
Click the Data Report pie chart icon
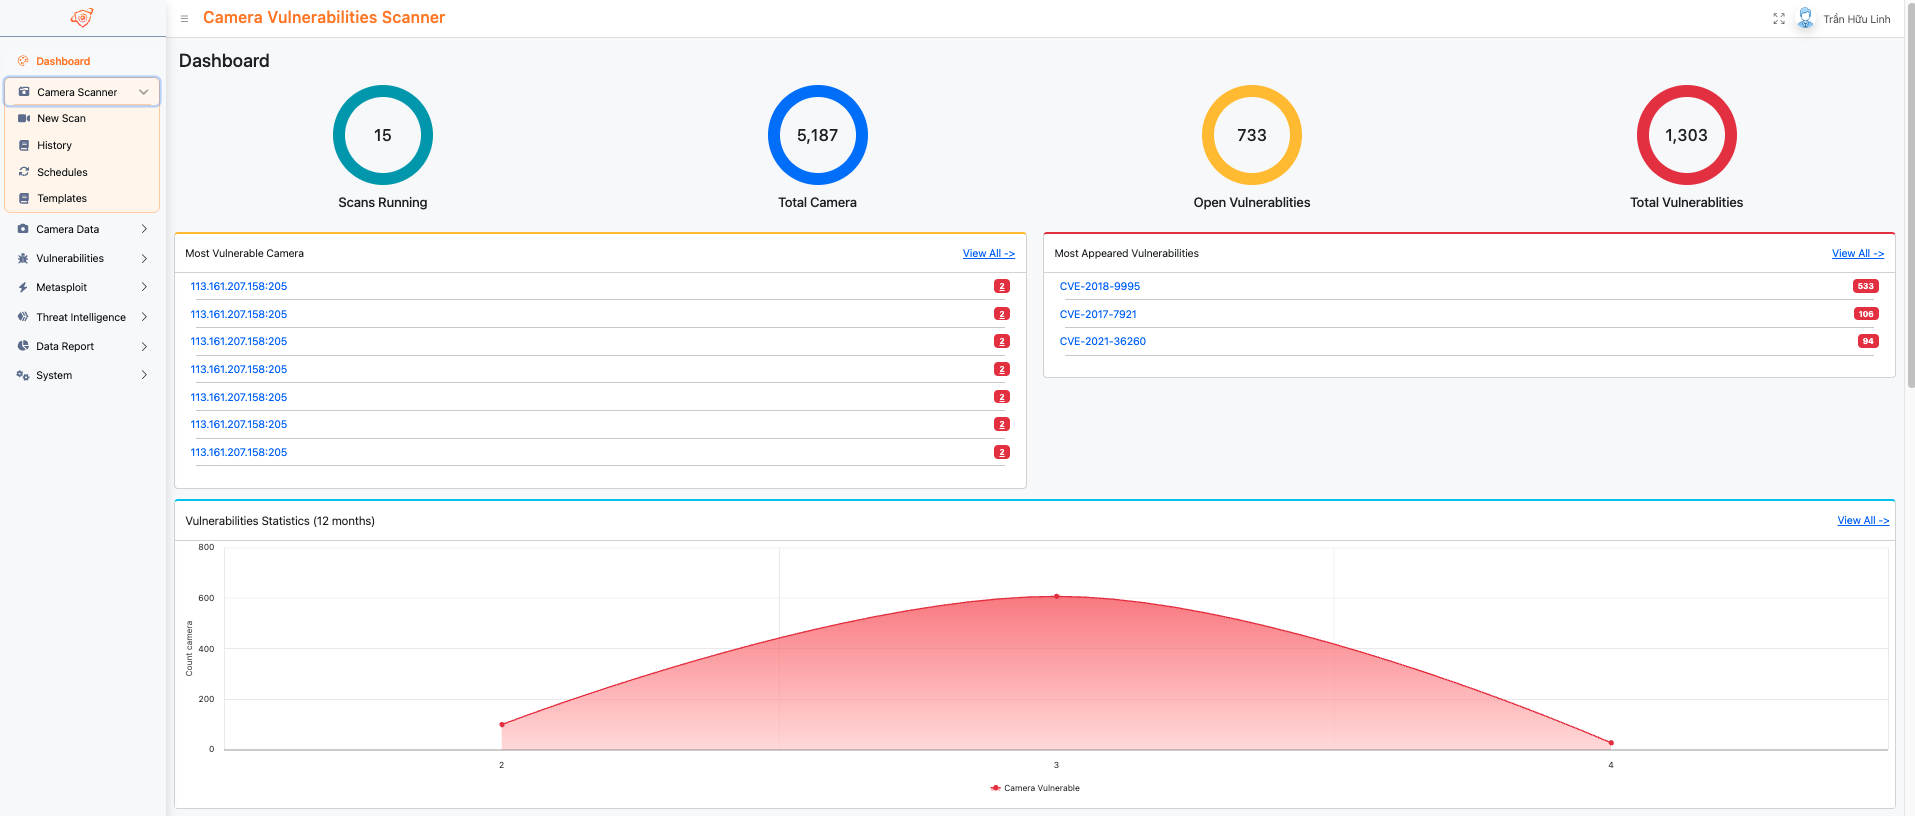23,346
